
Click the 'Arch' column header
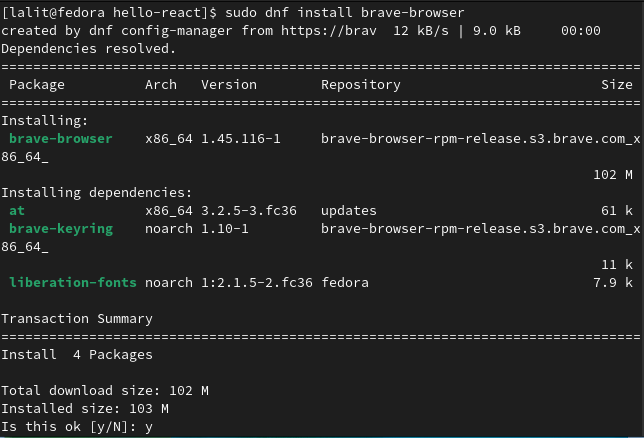click(x=161, y=85)
